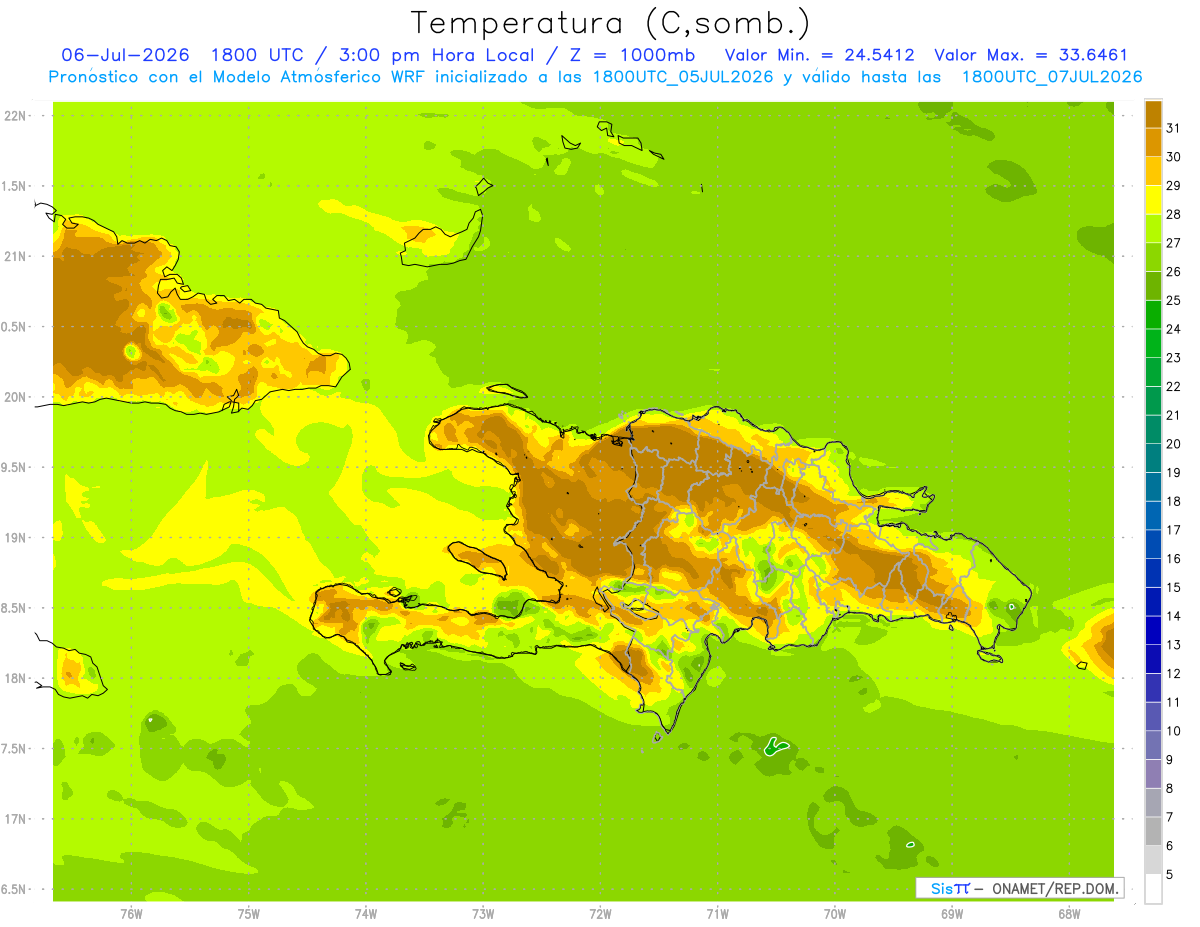Click the "ONAMET/REP.DOM." credit label
Screen dimensions: 1200x927
point(1054,888)
